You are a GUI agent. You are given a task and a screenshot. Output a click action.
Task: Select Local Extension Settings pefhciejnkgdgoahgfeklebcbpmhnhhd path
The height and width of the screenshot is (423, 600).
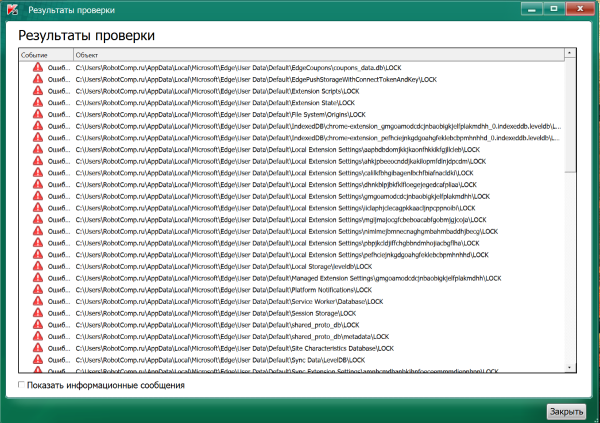282,255
